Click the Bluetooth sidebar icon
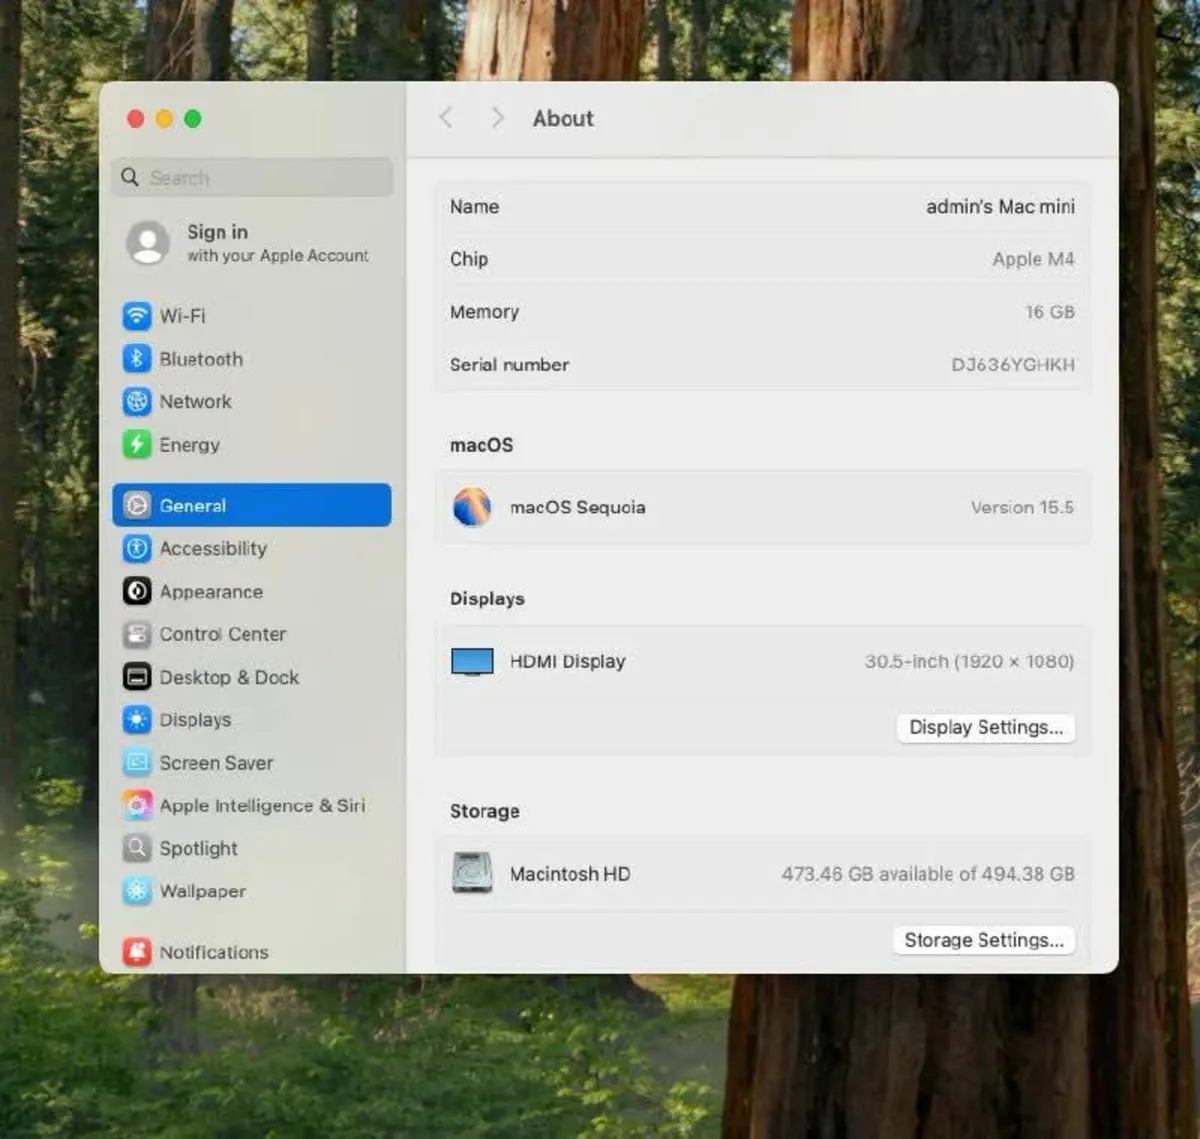The image size is (1200, 1139). pyautogui.click(x=137, y=359)
